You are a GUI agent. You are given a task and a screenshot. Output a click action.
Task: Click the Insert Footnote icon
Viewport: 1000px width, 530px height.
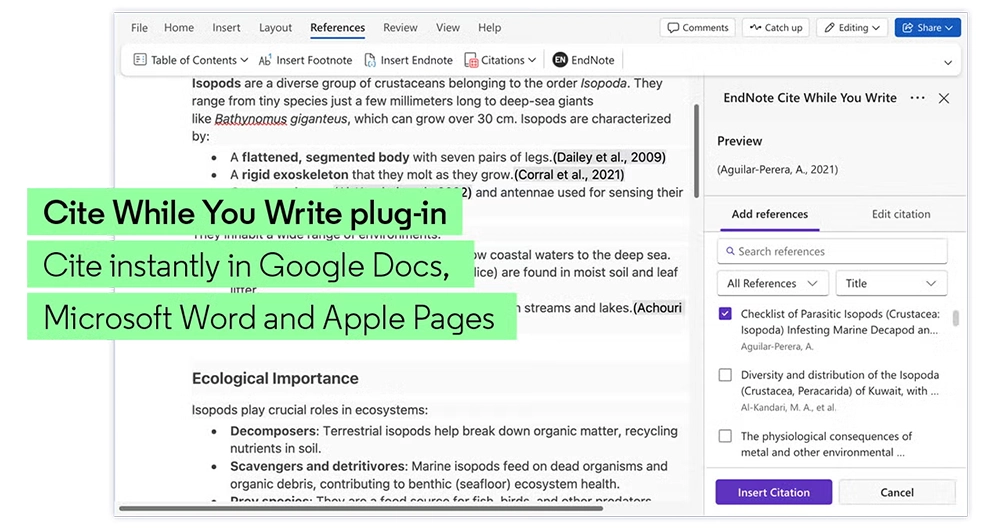[x=265, y=60]
